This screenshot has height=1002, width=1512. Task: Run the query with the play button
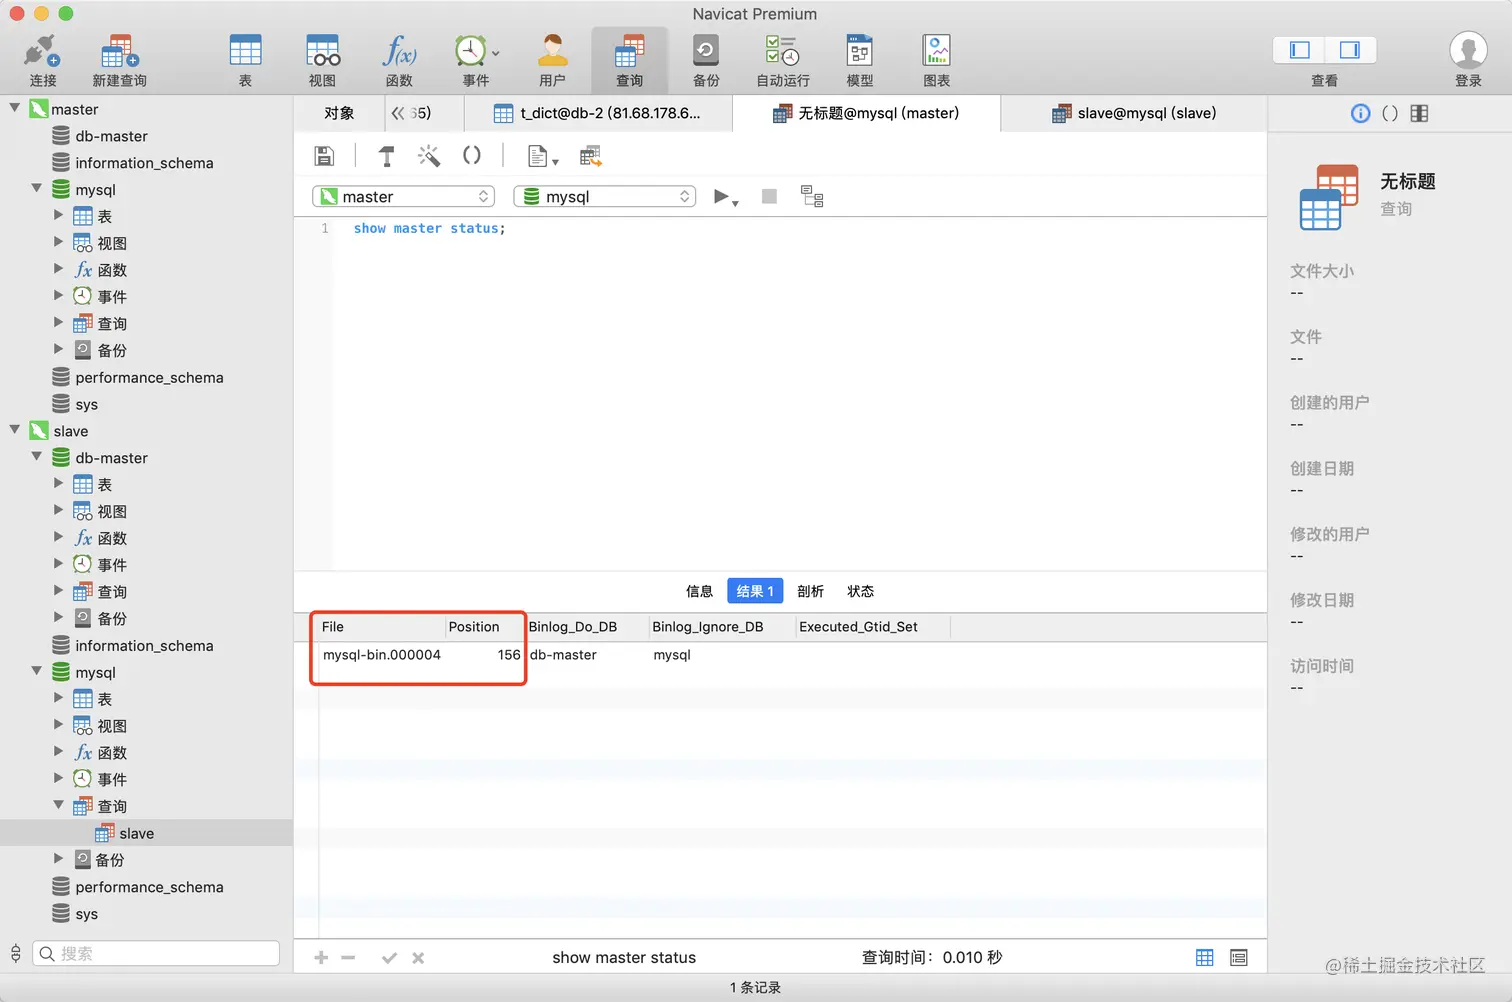pos(721,197)
